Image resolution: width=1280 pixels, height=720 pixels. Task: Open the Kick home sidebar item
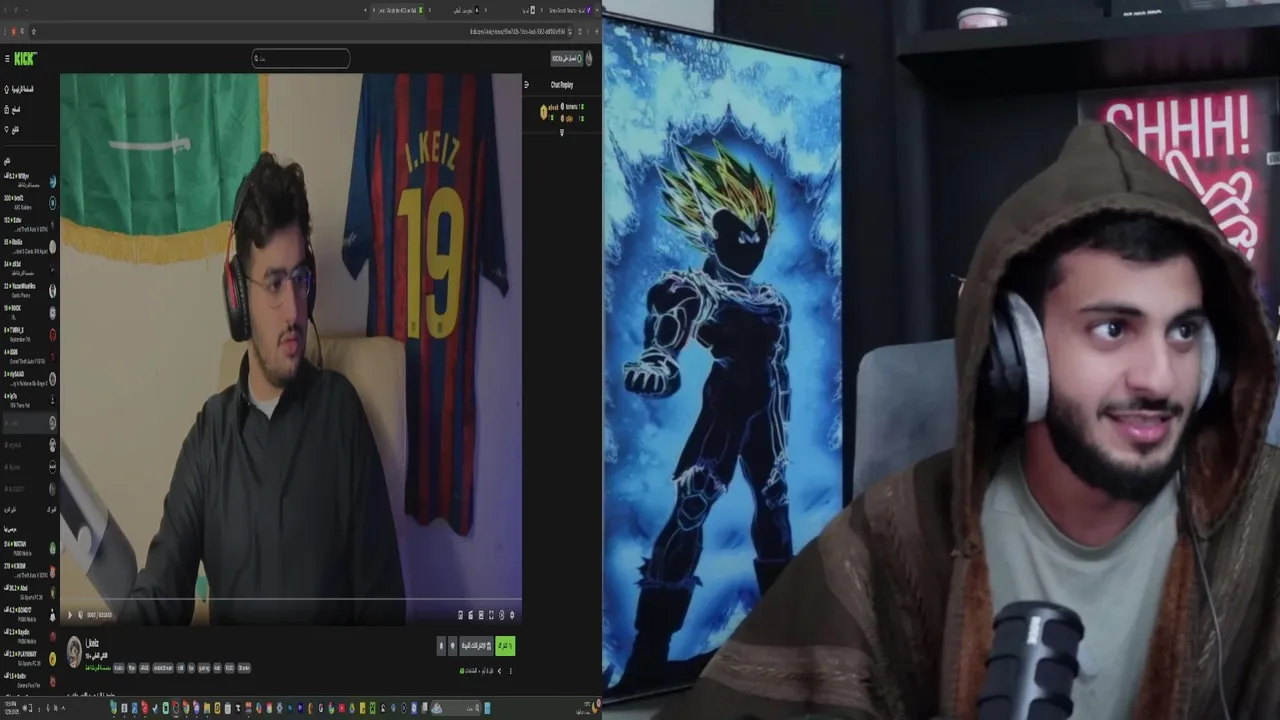click(19, 89)
